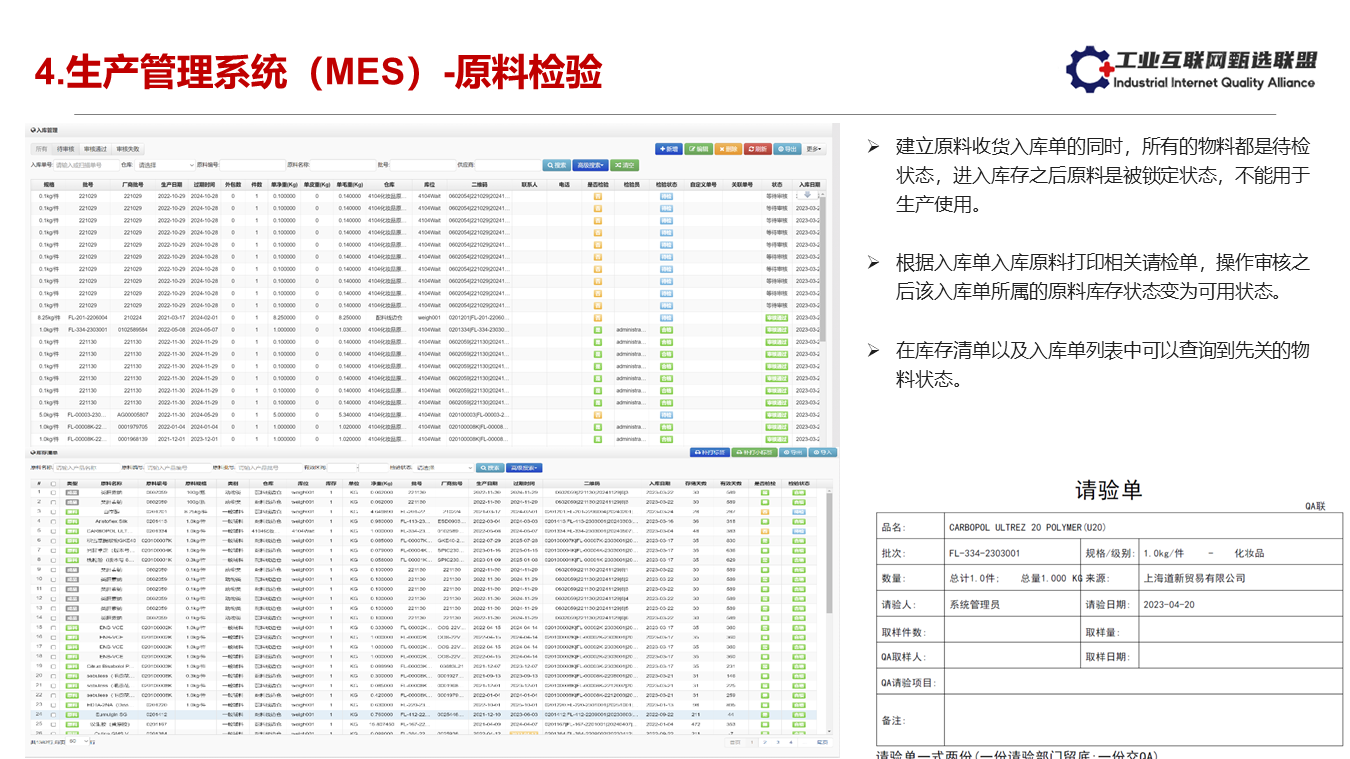Click the 检验员 column header
This screenshot has height=759, width=1350.
[x=631, y=184]
